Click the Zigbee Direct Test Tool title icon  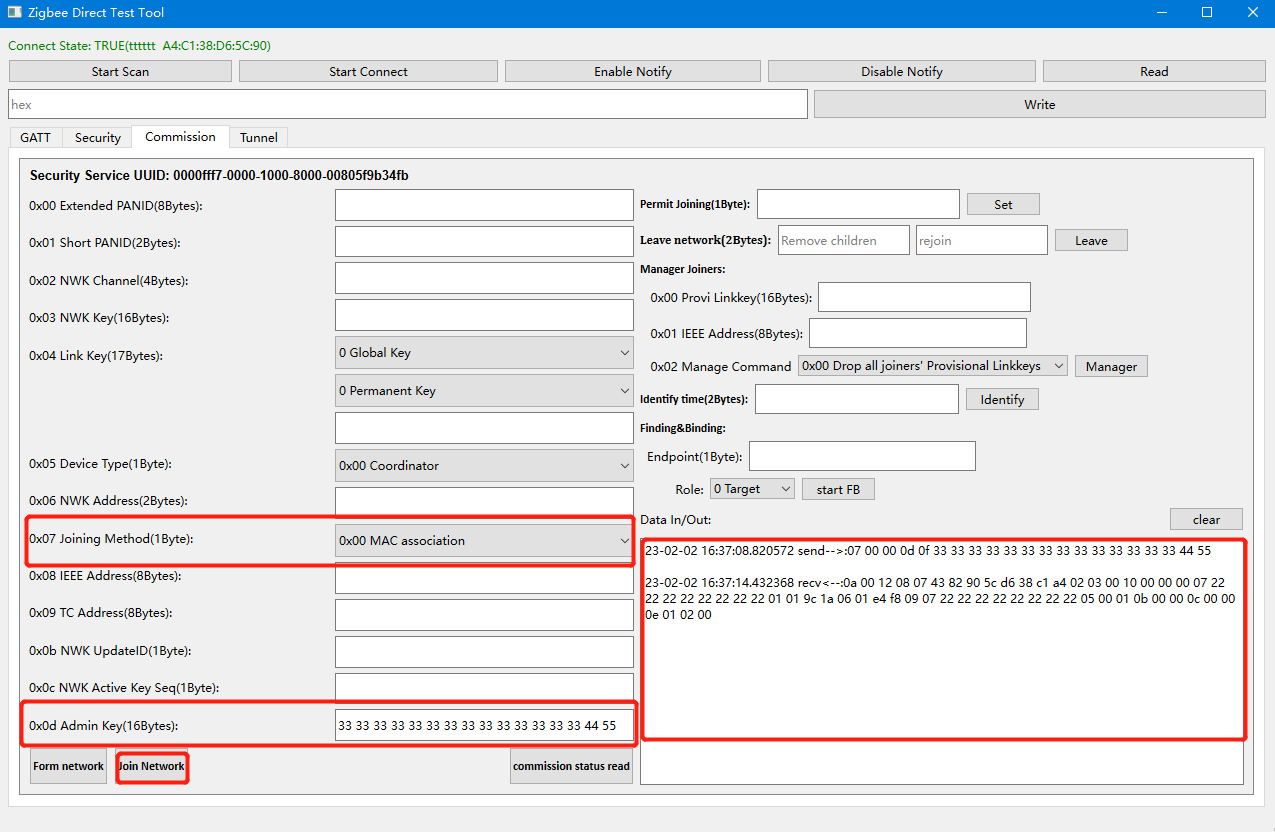pos(15,13)
